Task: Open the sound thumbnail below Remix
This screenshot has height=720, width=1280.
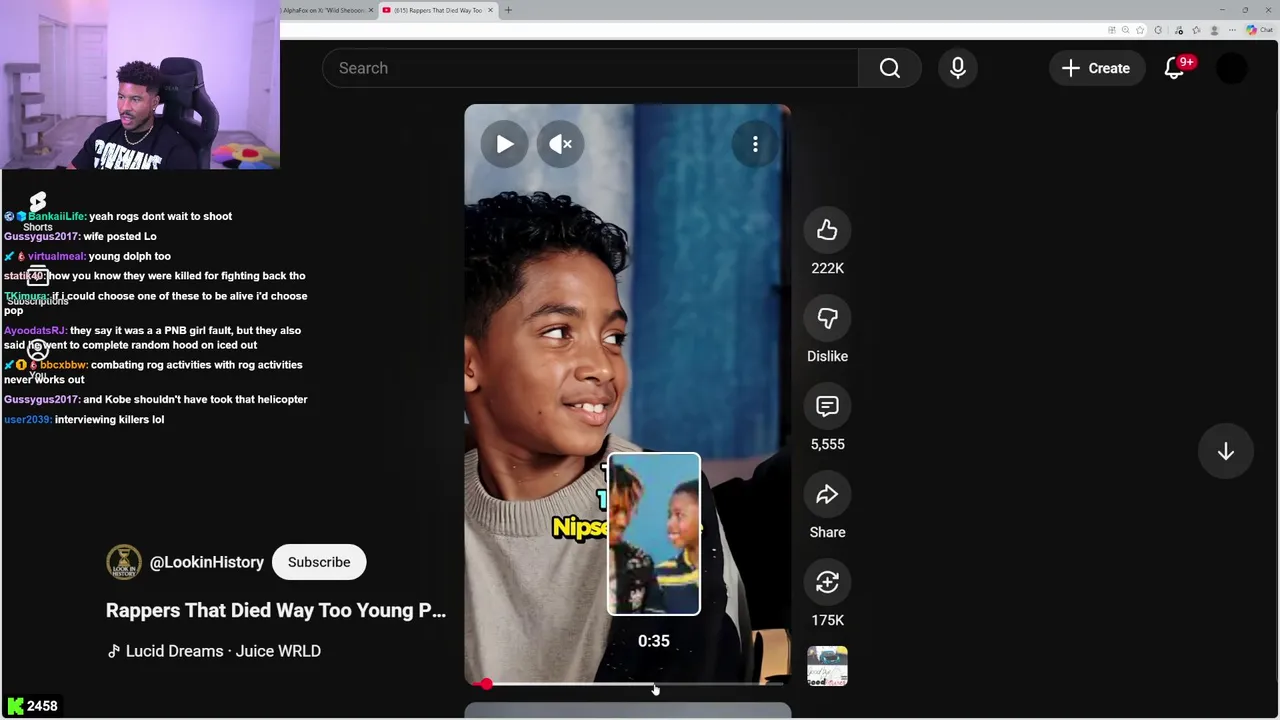Action: click(827, 666)
